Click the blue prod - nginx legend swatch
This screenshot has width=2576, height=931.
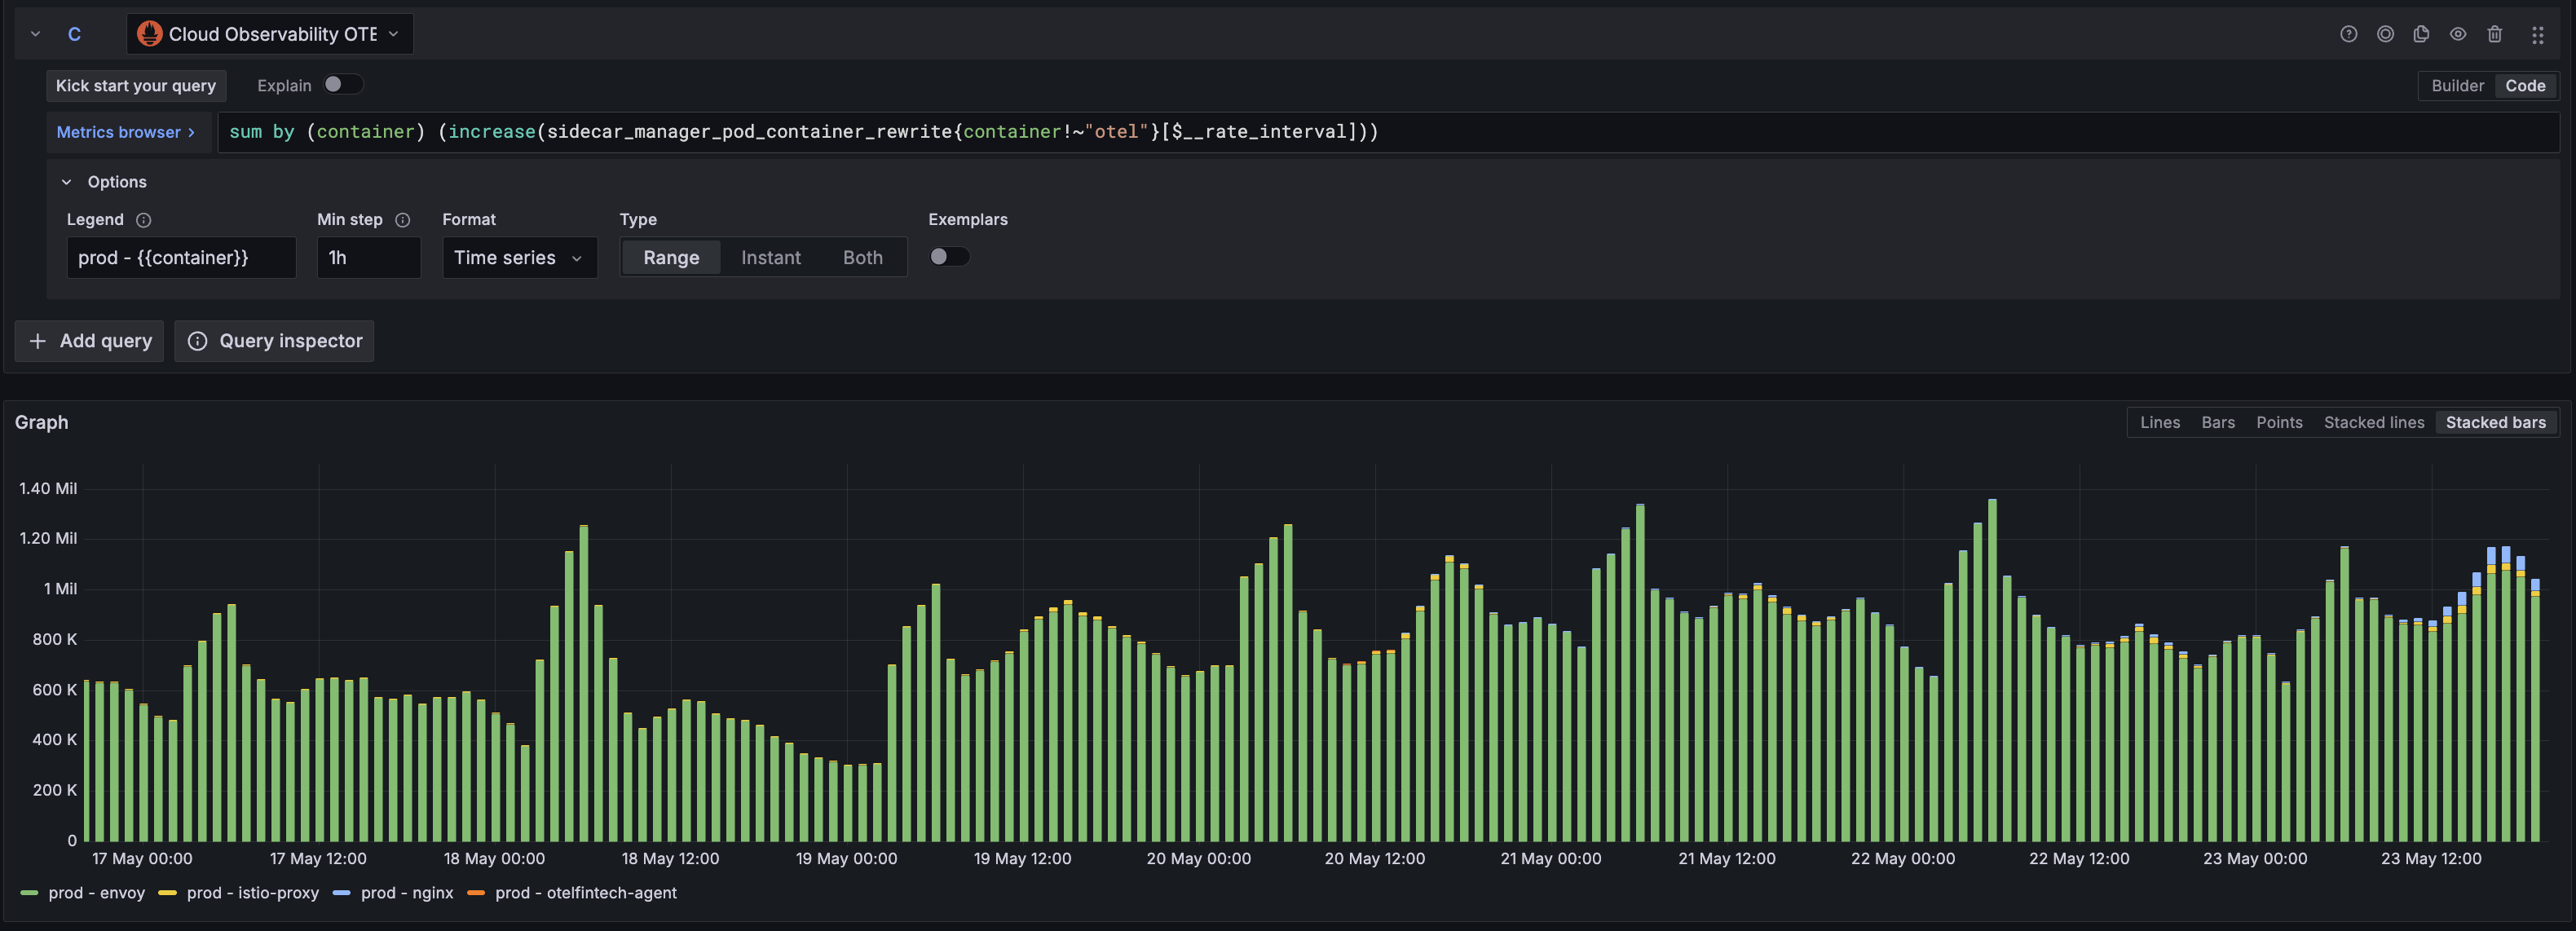pos(341,893)
